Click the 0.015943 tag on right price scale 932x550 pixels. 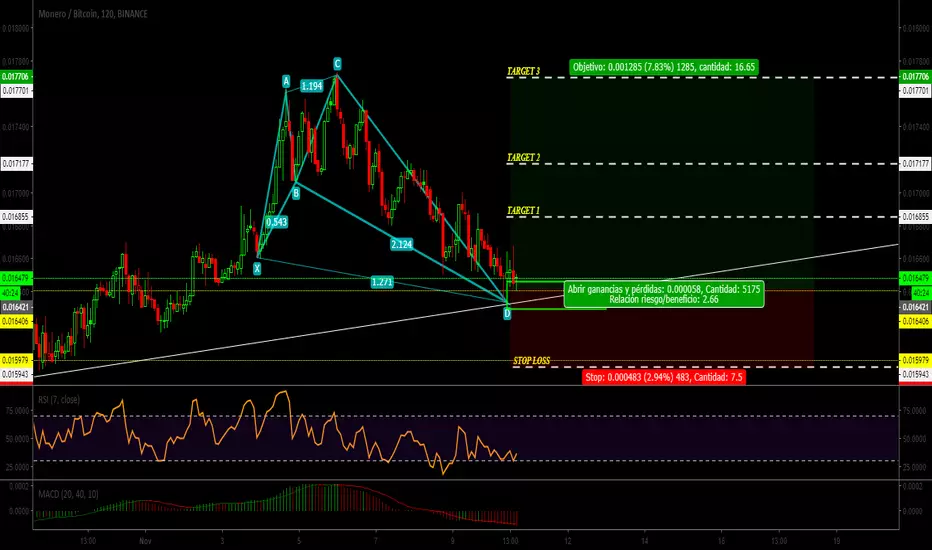915,375
